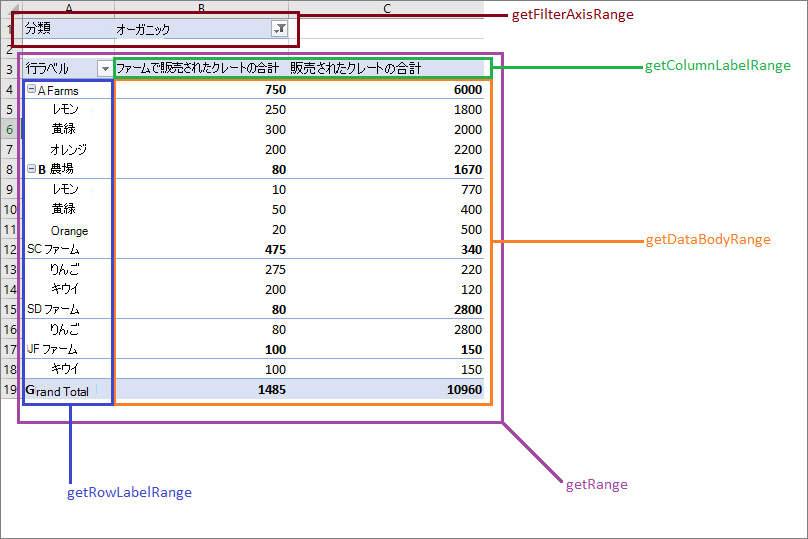Select row 19 header
The image size is (808, 539).
coord(8,389)
